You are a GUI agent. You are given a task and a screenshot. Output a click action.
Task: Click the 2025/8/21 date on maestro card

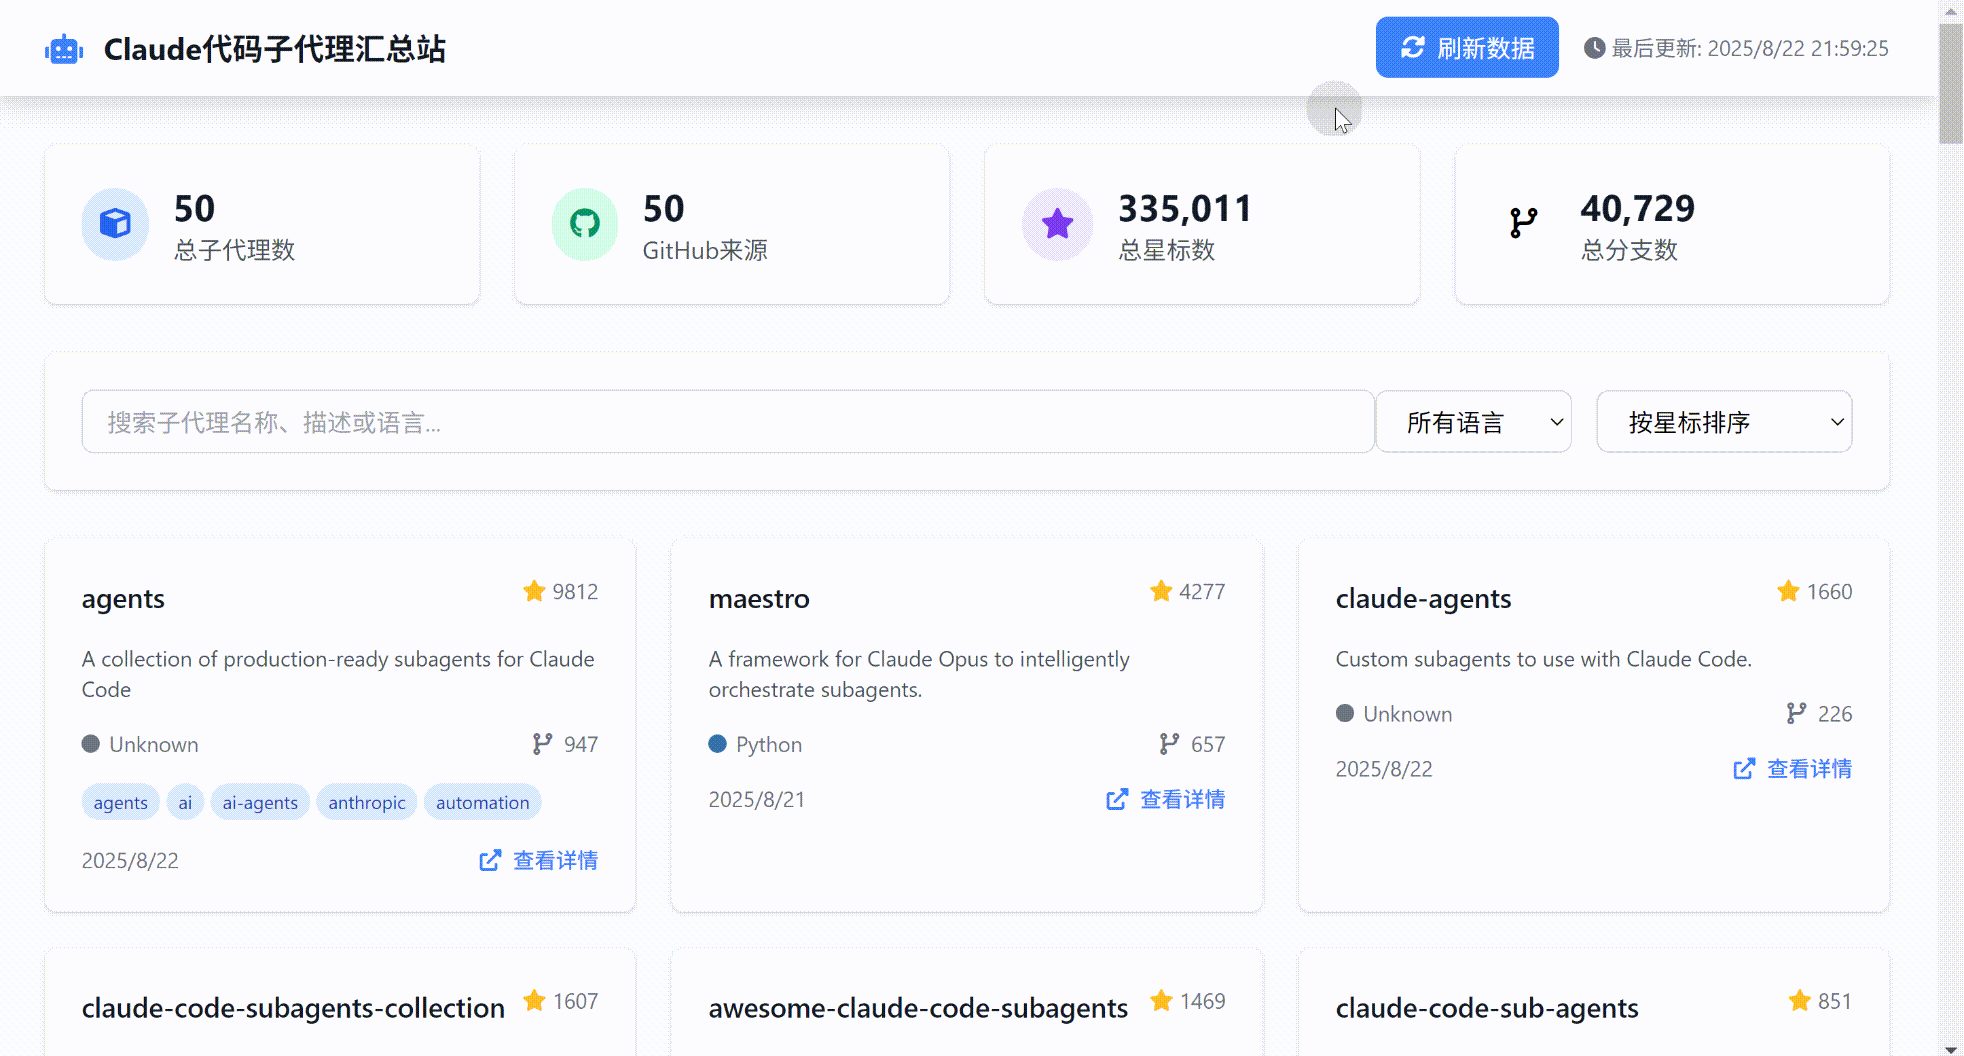[757, 799]
